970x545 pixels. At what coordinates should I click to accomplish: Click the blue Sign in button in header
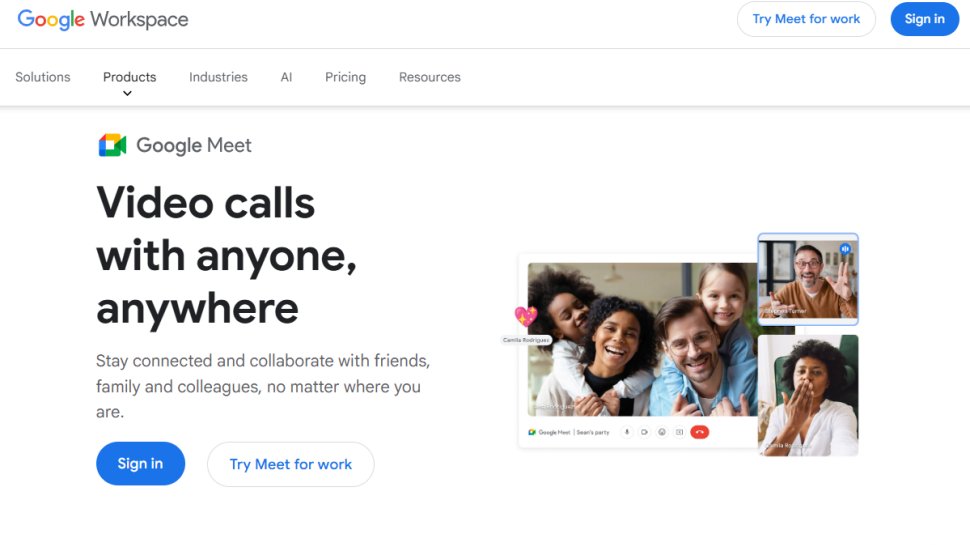925,19
